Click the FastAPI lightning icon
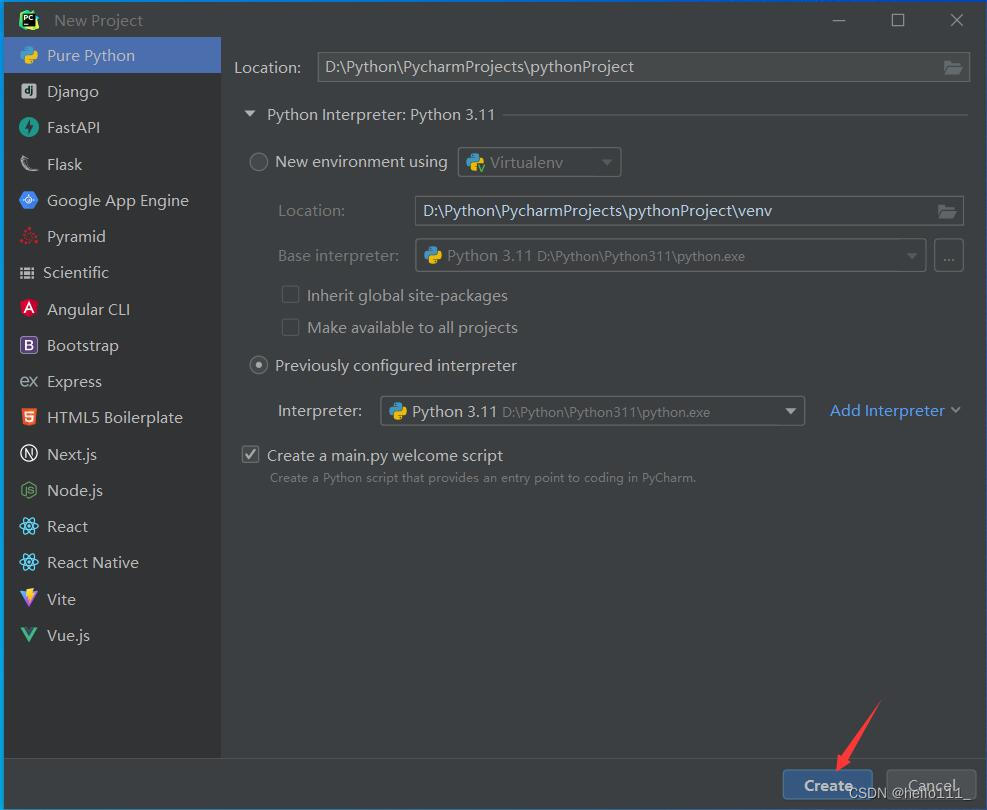 28,127
